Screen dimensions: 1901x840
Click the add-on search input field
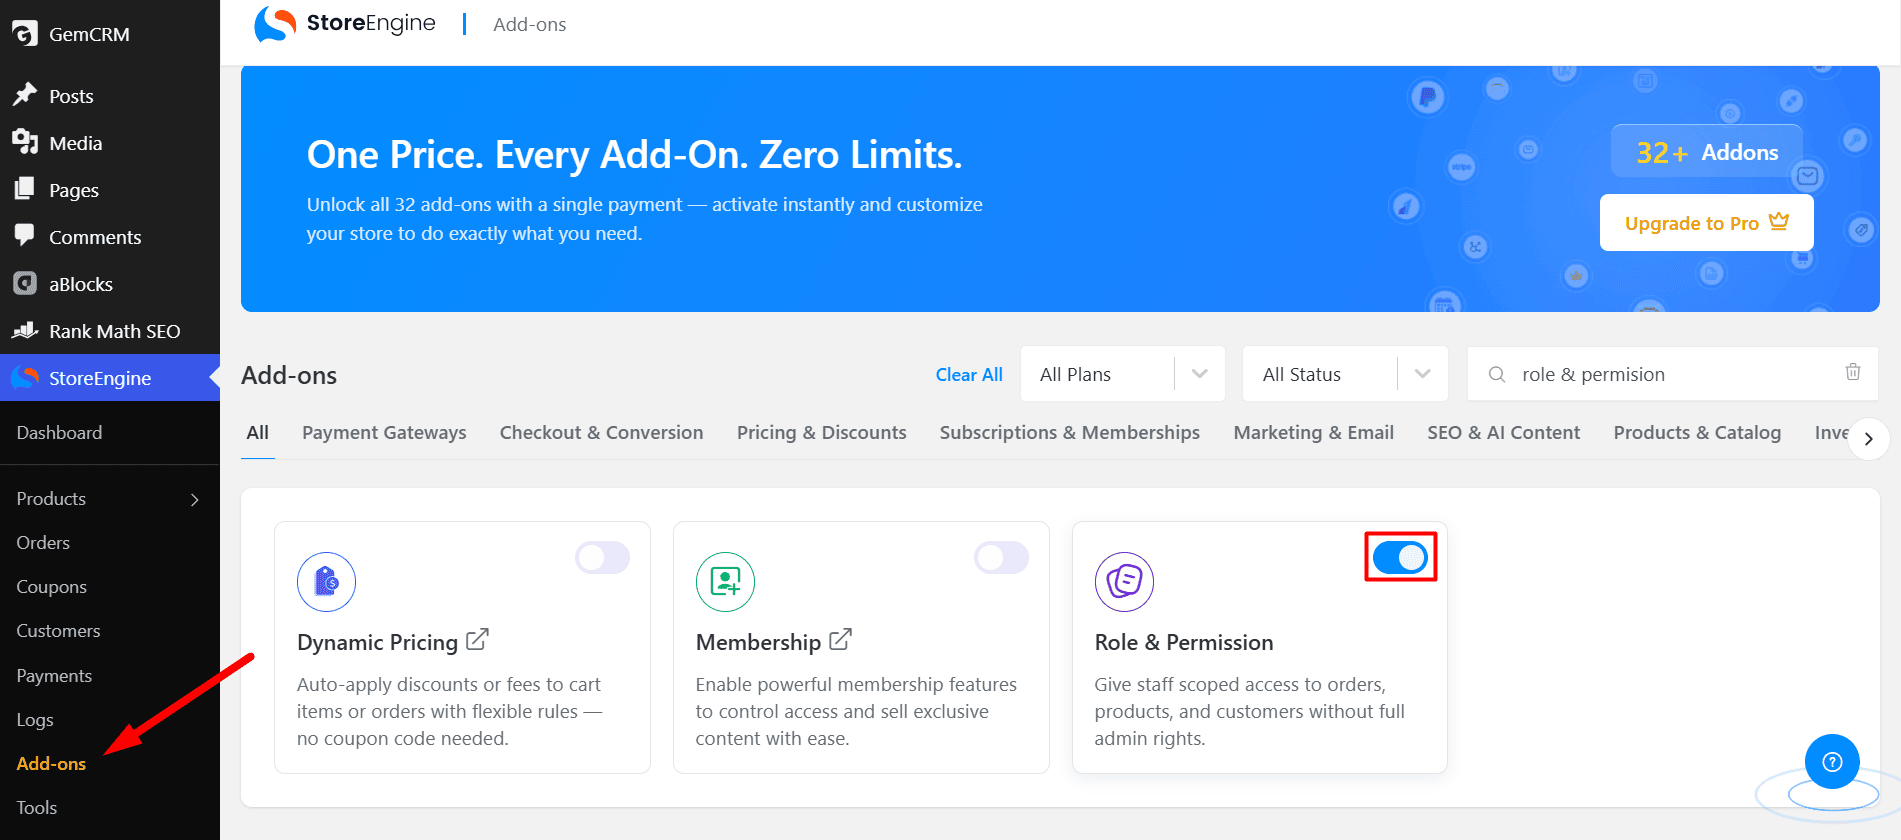click(x=1672, y=374)
